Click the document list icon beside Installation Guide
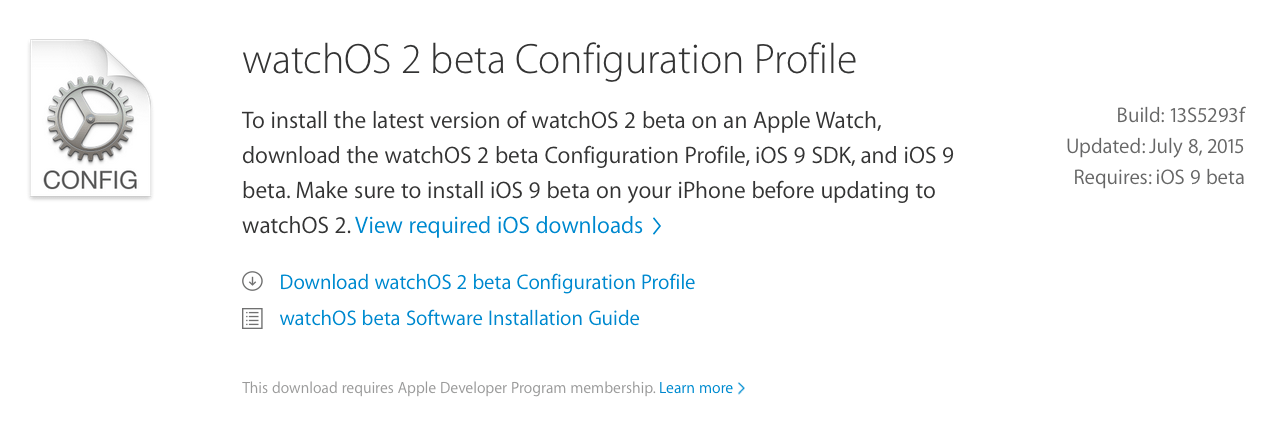This screenshot has width=1280, height=438. point(252,318)
